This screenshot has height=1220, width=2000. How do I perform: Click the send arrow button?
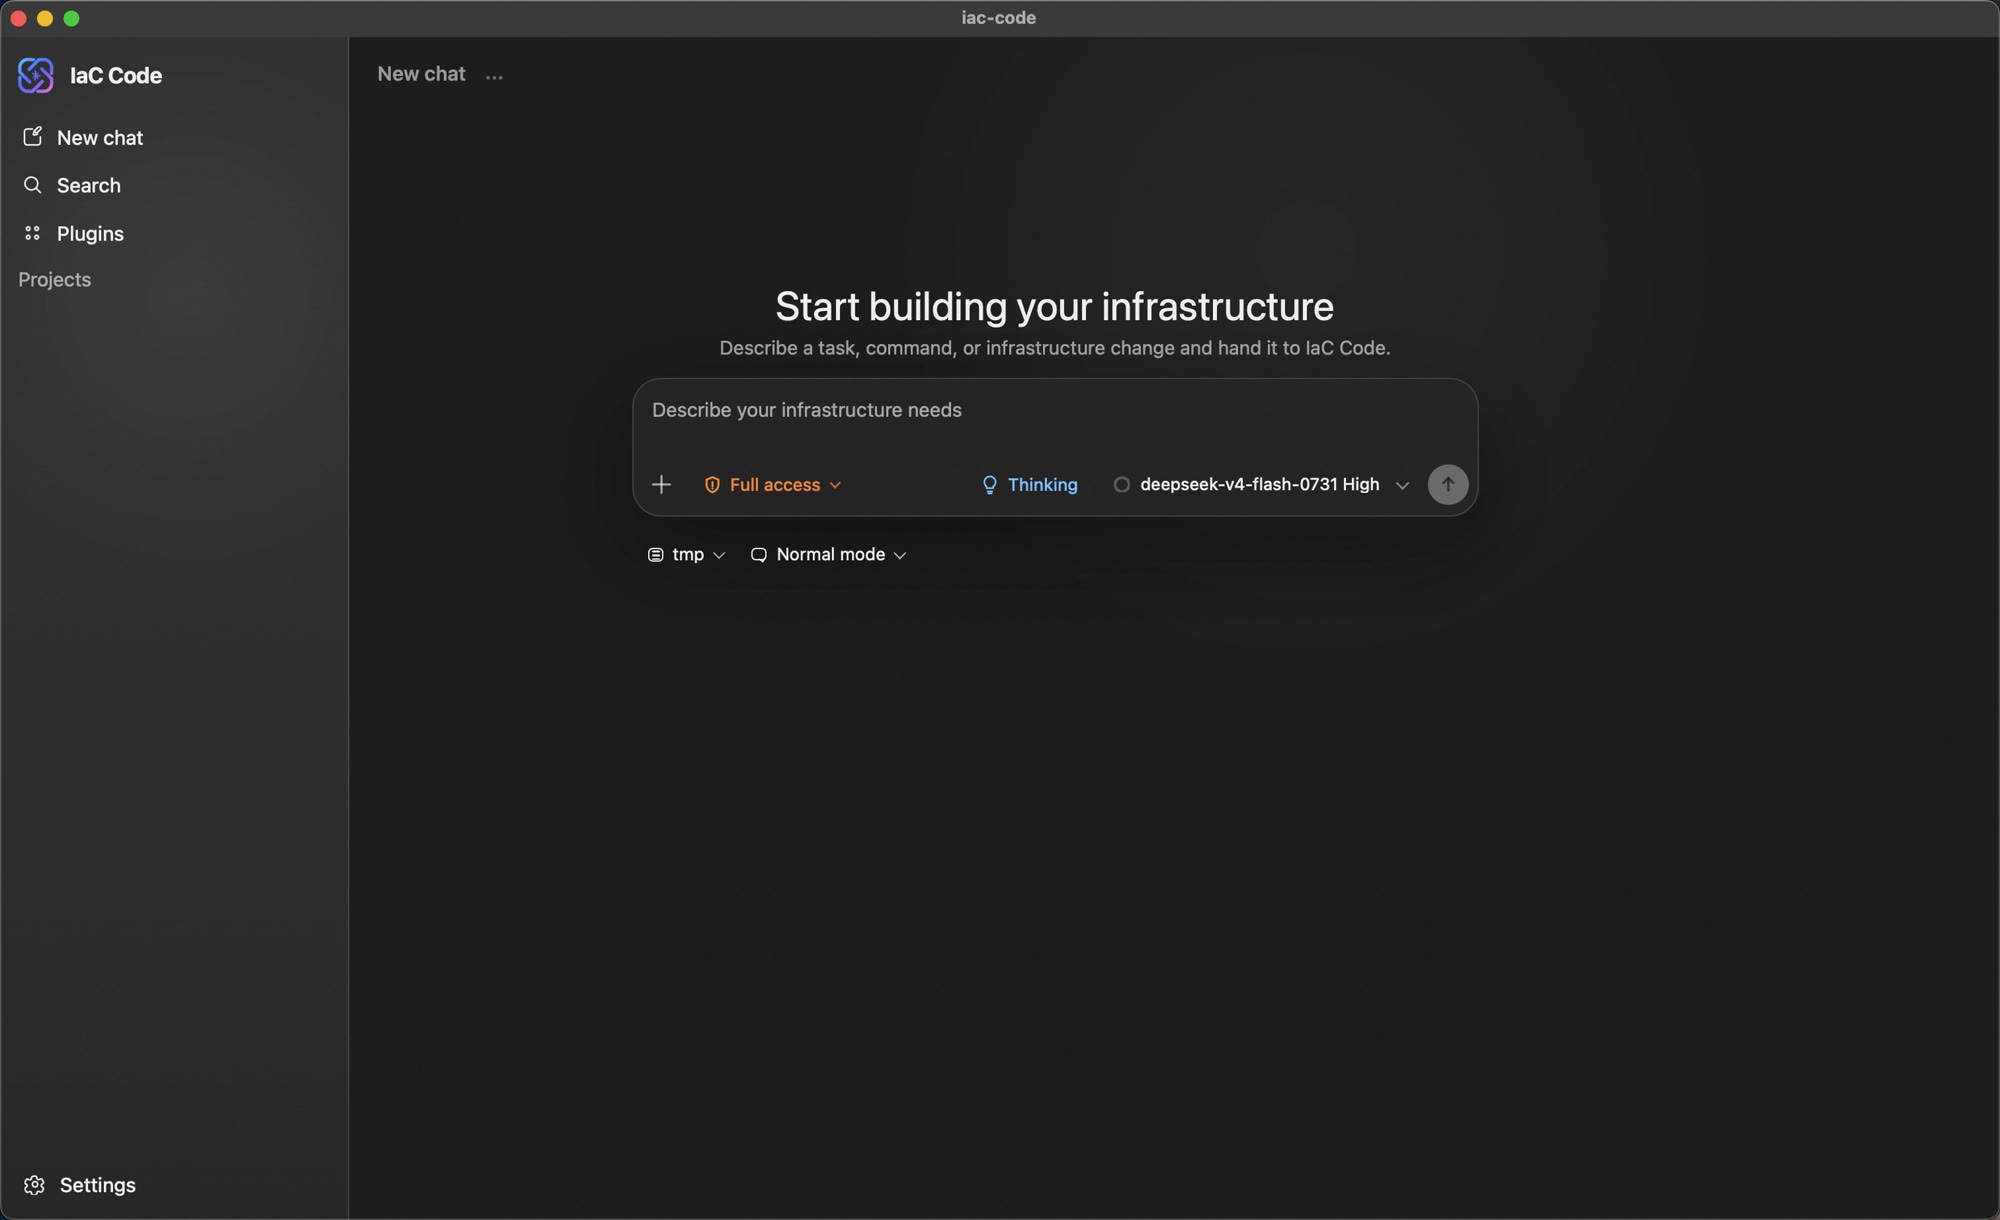point(1447,485)
